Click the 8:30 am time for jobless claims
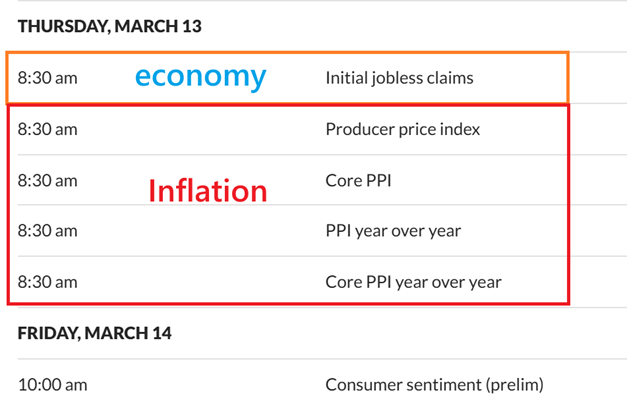This screenshot has width=627, height=407. click(47, 78)
